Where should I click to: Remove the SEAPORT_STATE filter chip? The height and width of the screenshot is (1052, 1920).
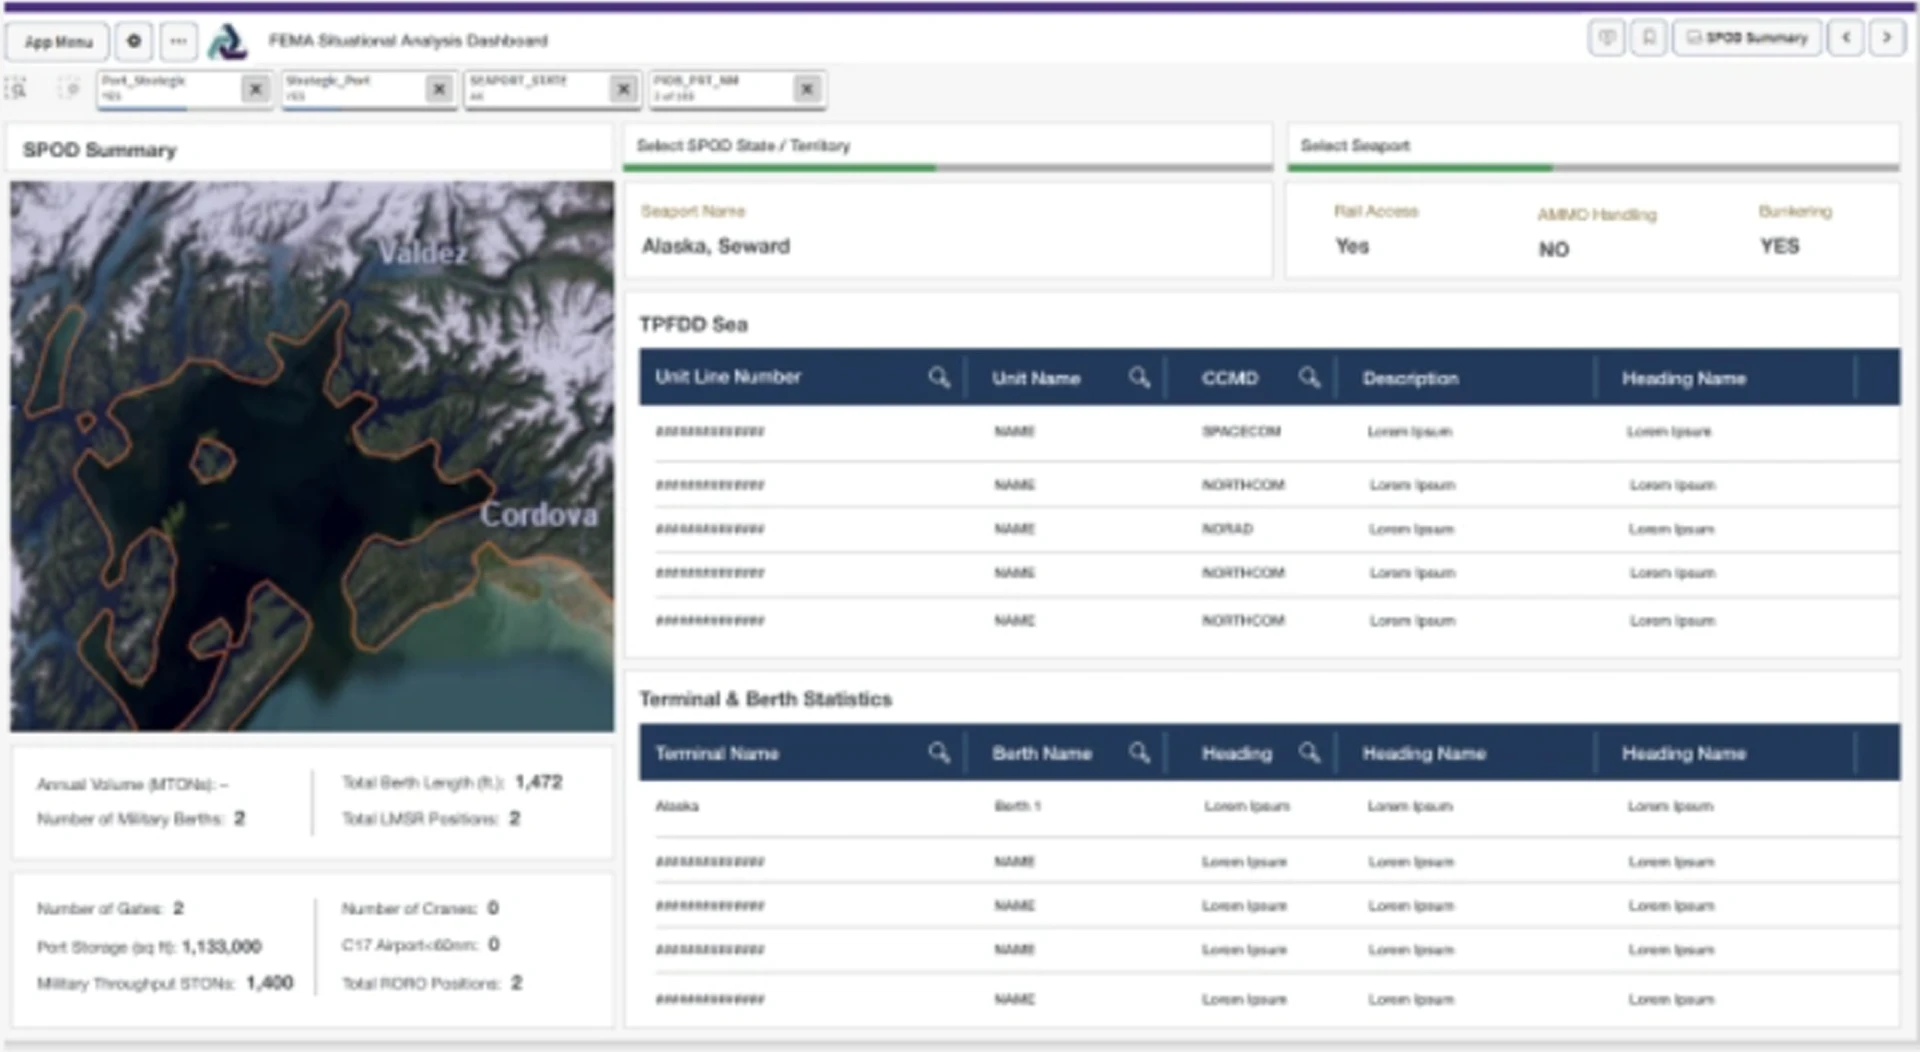tap(624, 89)
